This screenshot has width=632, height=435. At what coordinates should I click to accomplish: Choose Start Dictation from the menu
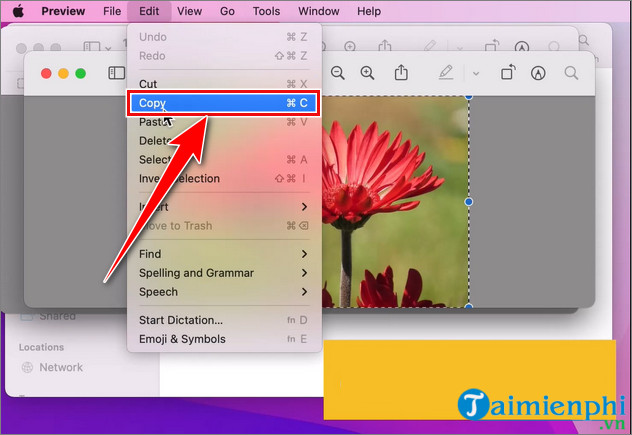[x=224, y=320]
